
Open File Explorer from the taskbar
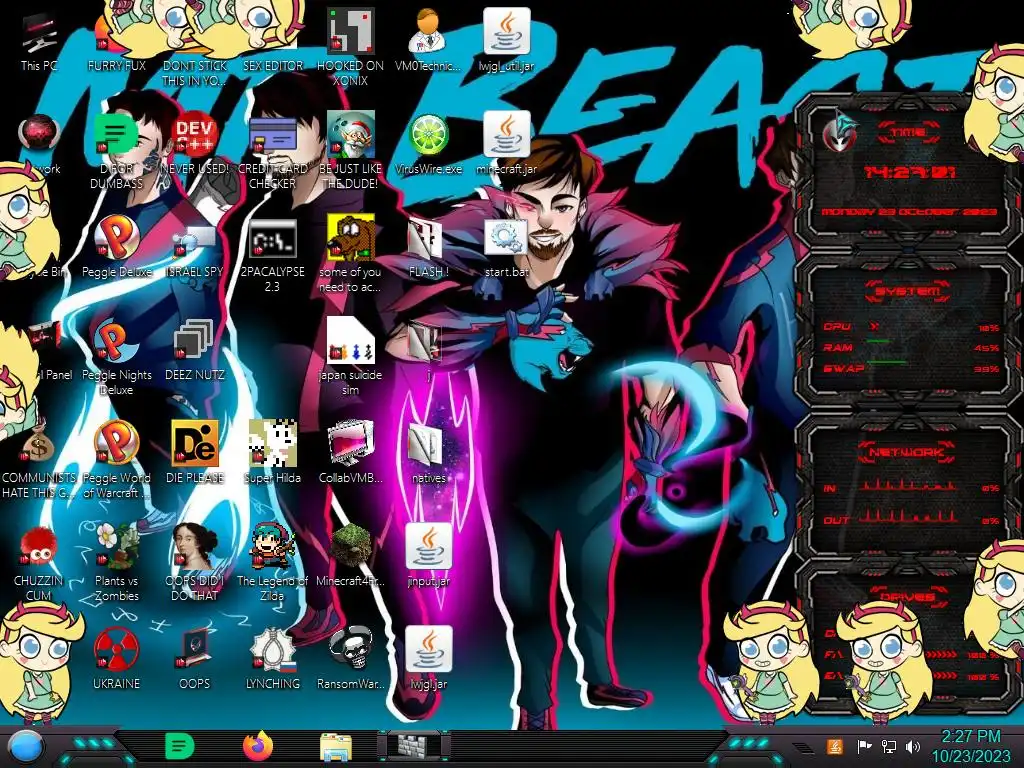pos(336,747)
